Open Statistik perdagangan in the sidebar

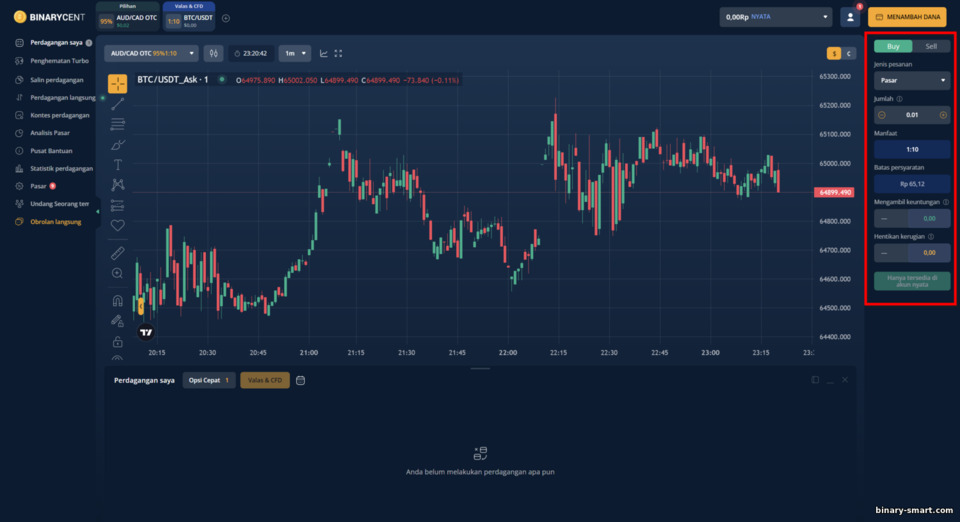[61, 168]
